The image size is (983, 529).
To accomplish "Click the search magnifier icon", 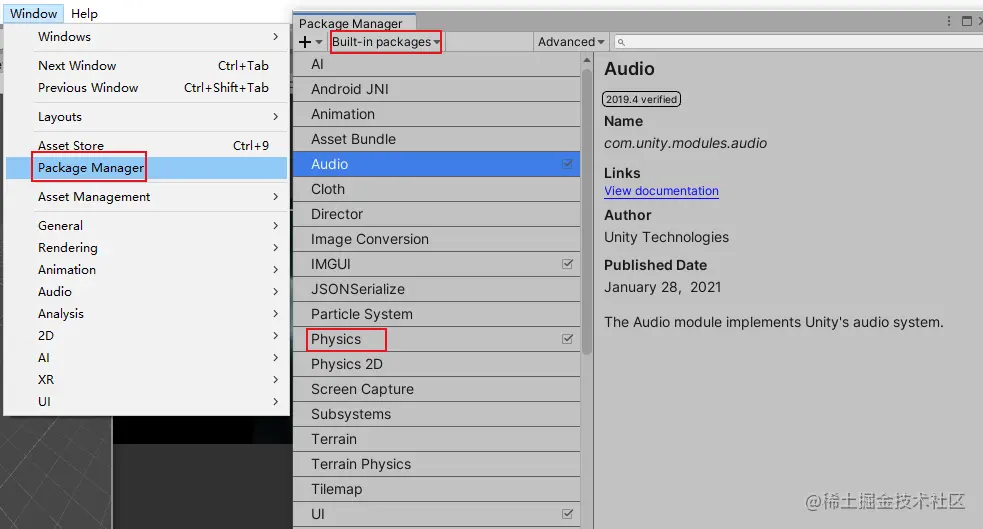I will (621, 43).
